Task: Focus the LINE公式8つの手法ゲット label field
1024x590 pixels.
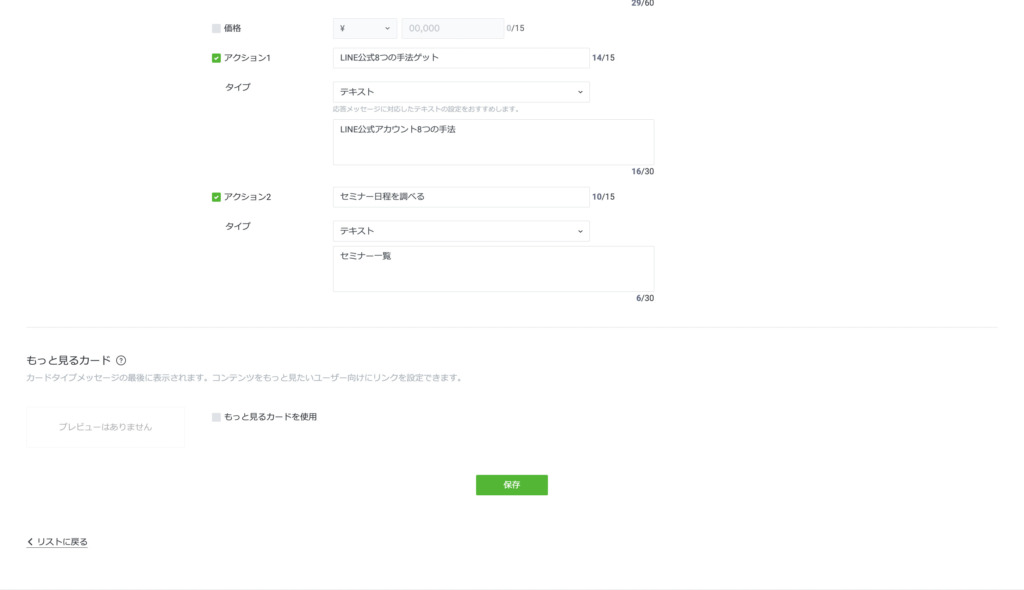Action: click(461, 58)
